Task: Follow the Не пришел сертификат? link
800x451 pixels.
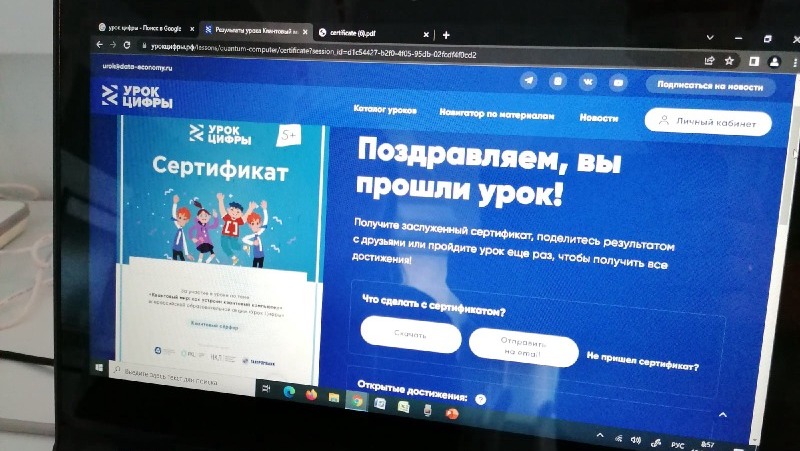Action: tap(642, 362)
